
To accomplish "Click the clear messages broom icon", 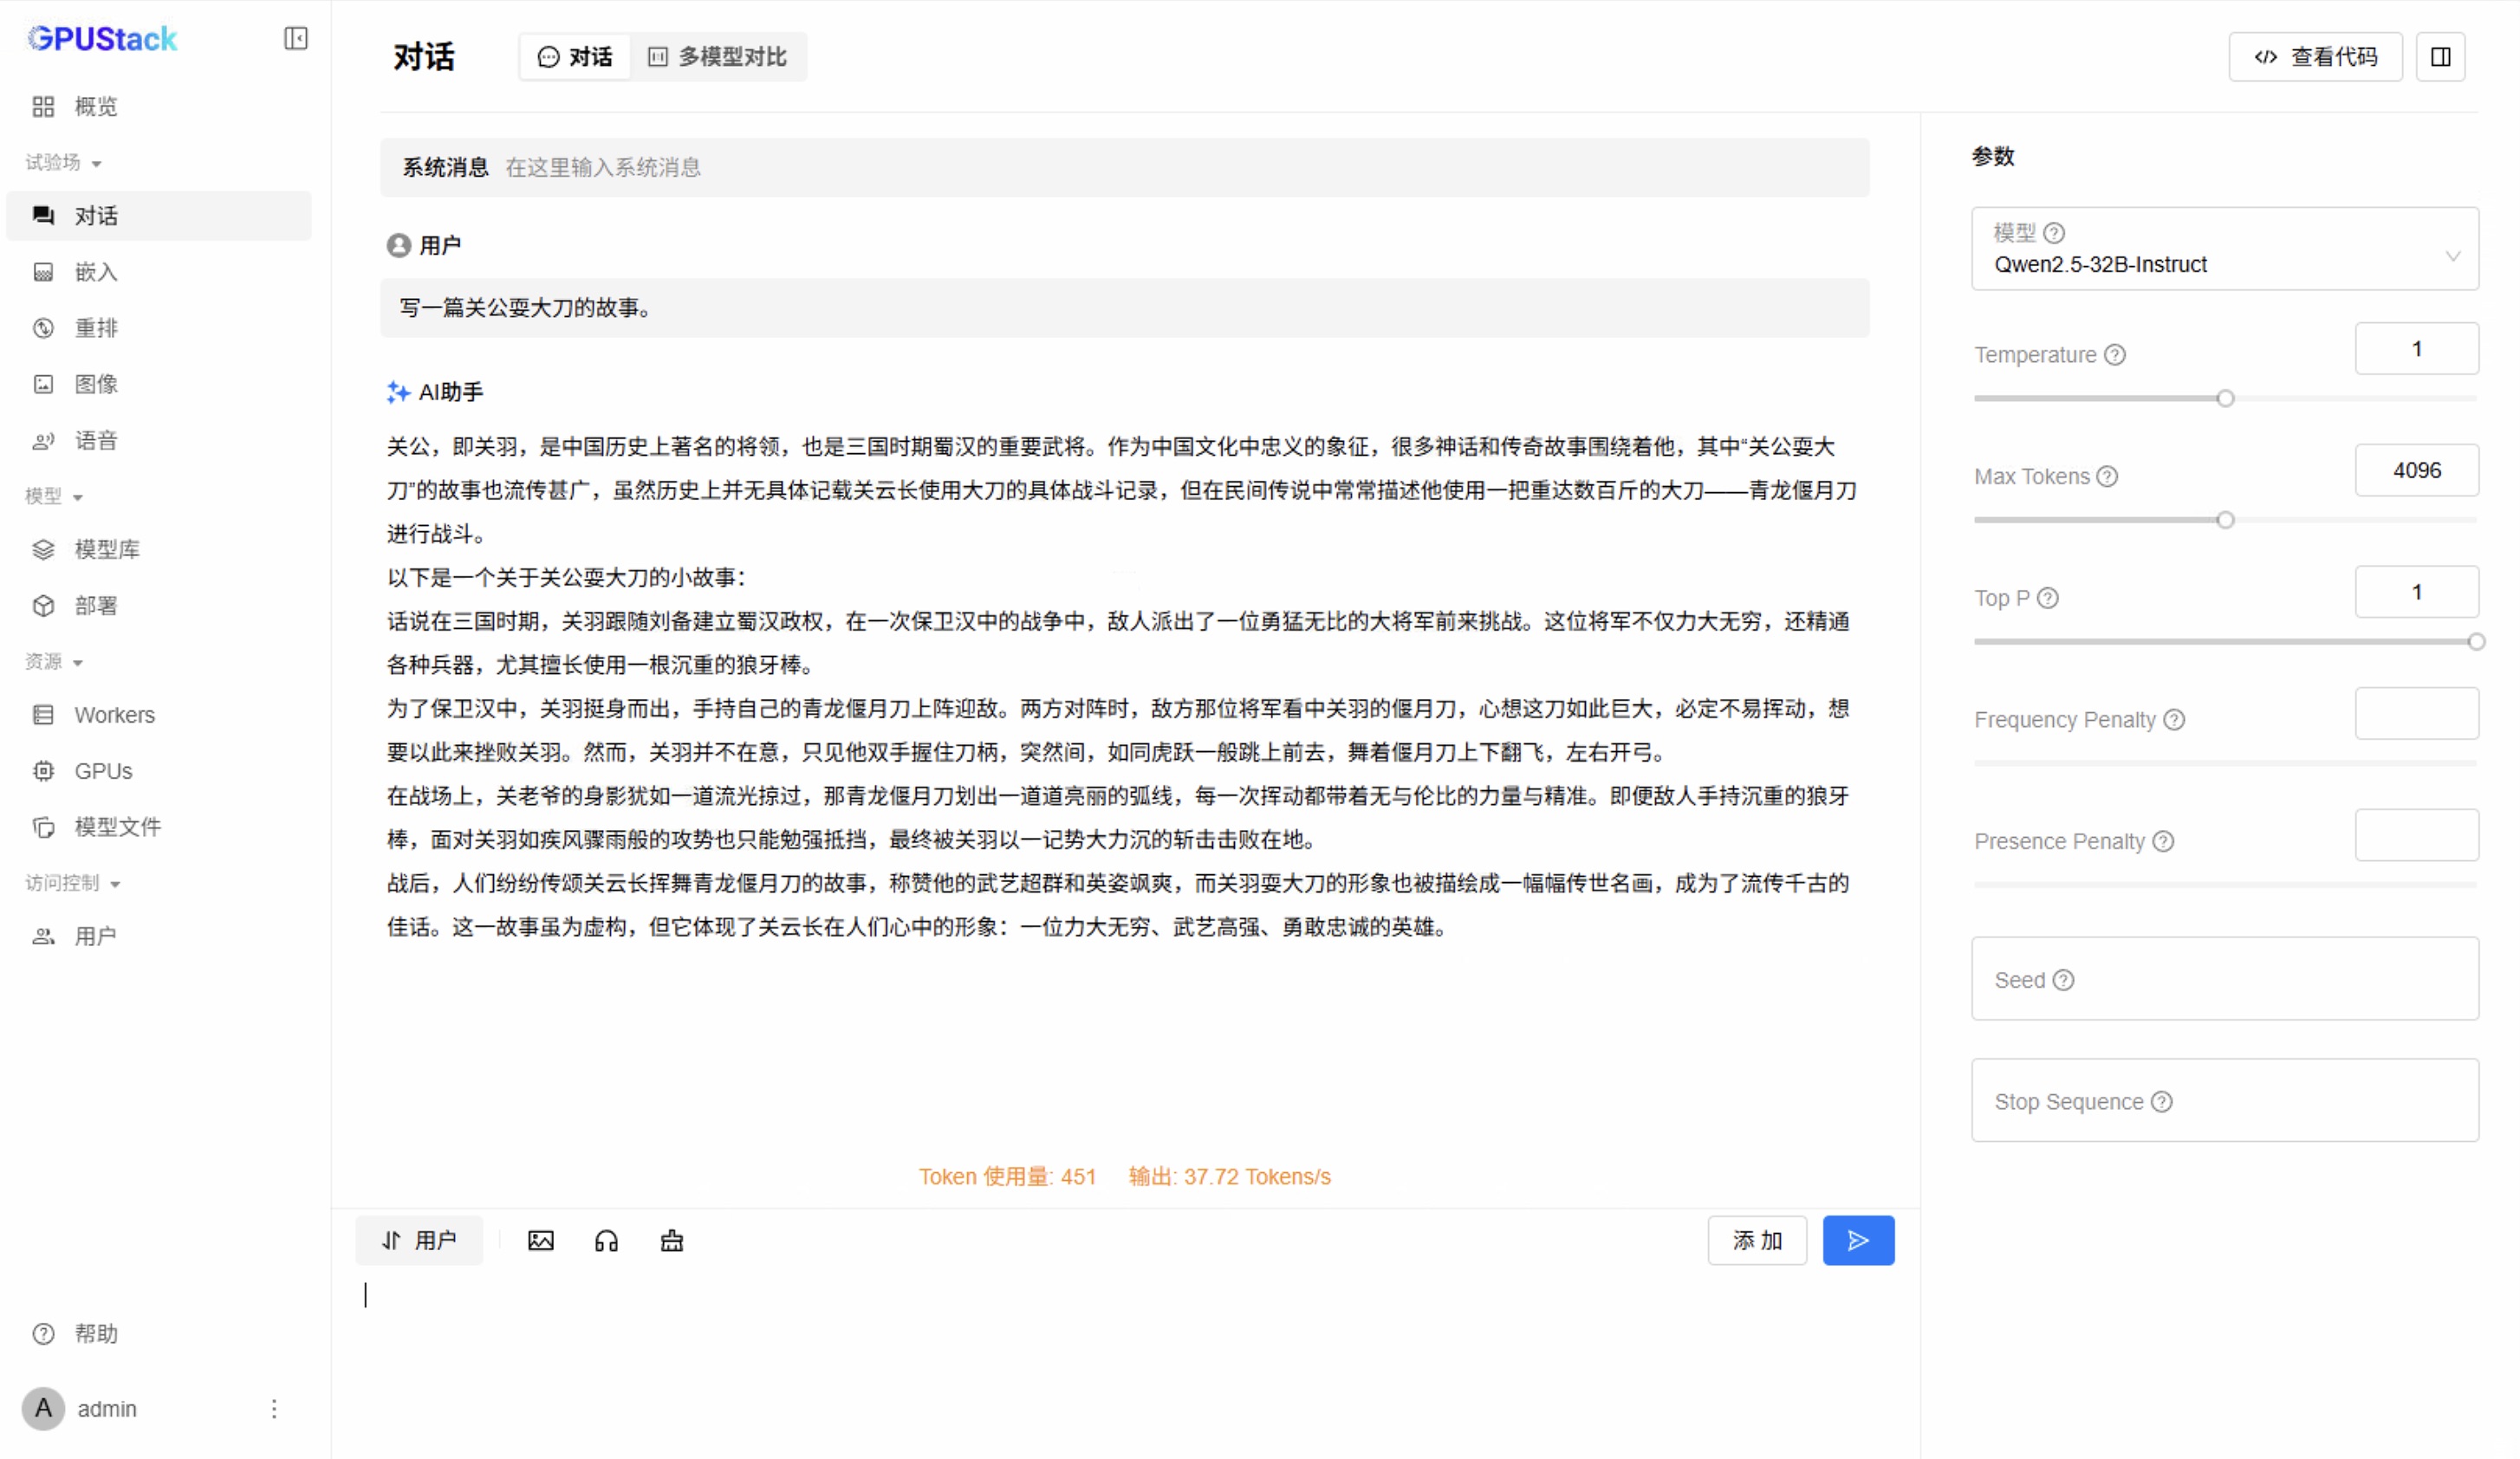I will [672, 1241].
